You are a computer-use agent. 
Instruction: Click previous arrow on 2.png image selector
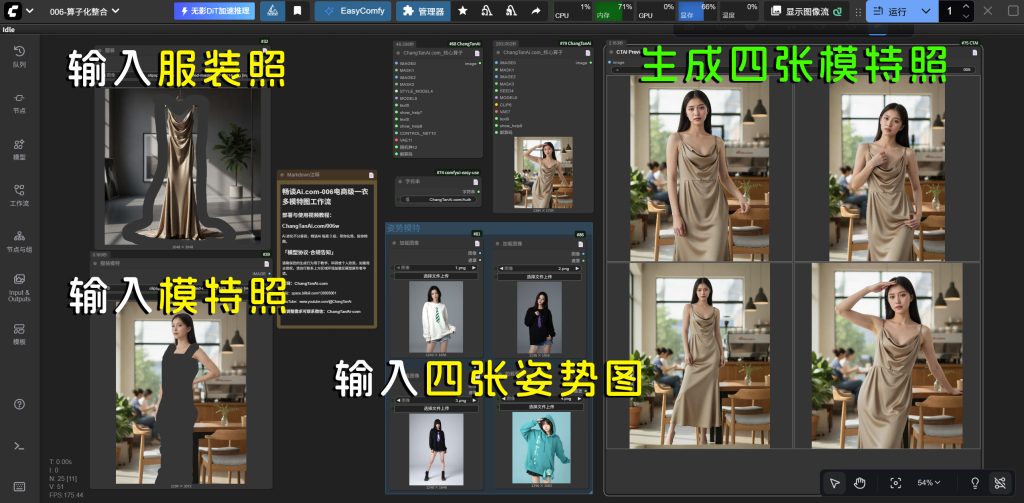pos(501,268)
